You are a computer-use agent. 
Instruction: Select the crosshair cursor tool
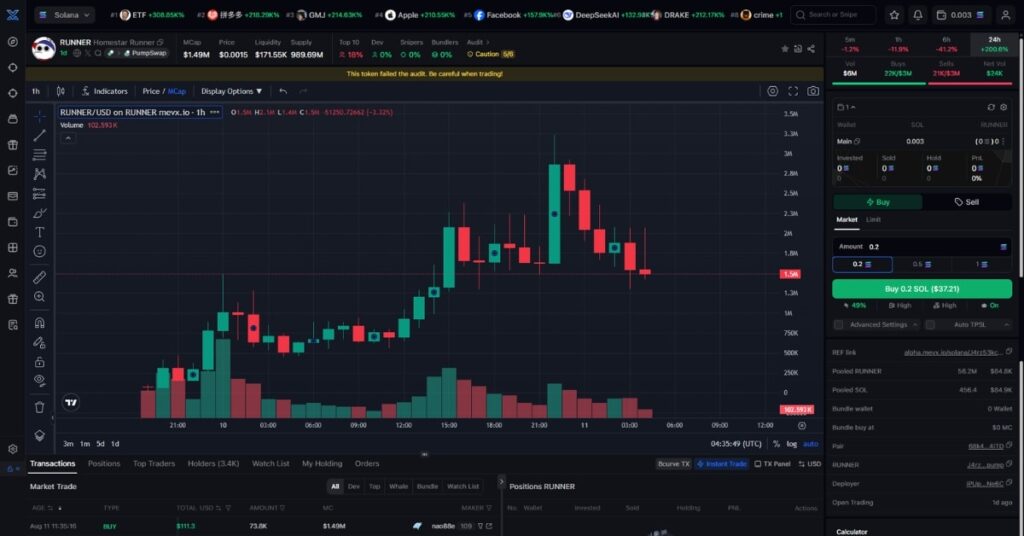39,116
